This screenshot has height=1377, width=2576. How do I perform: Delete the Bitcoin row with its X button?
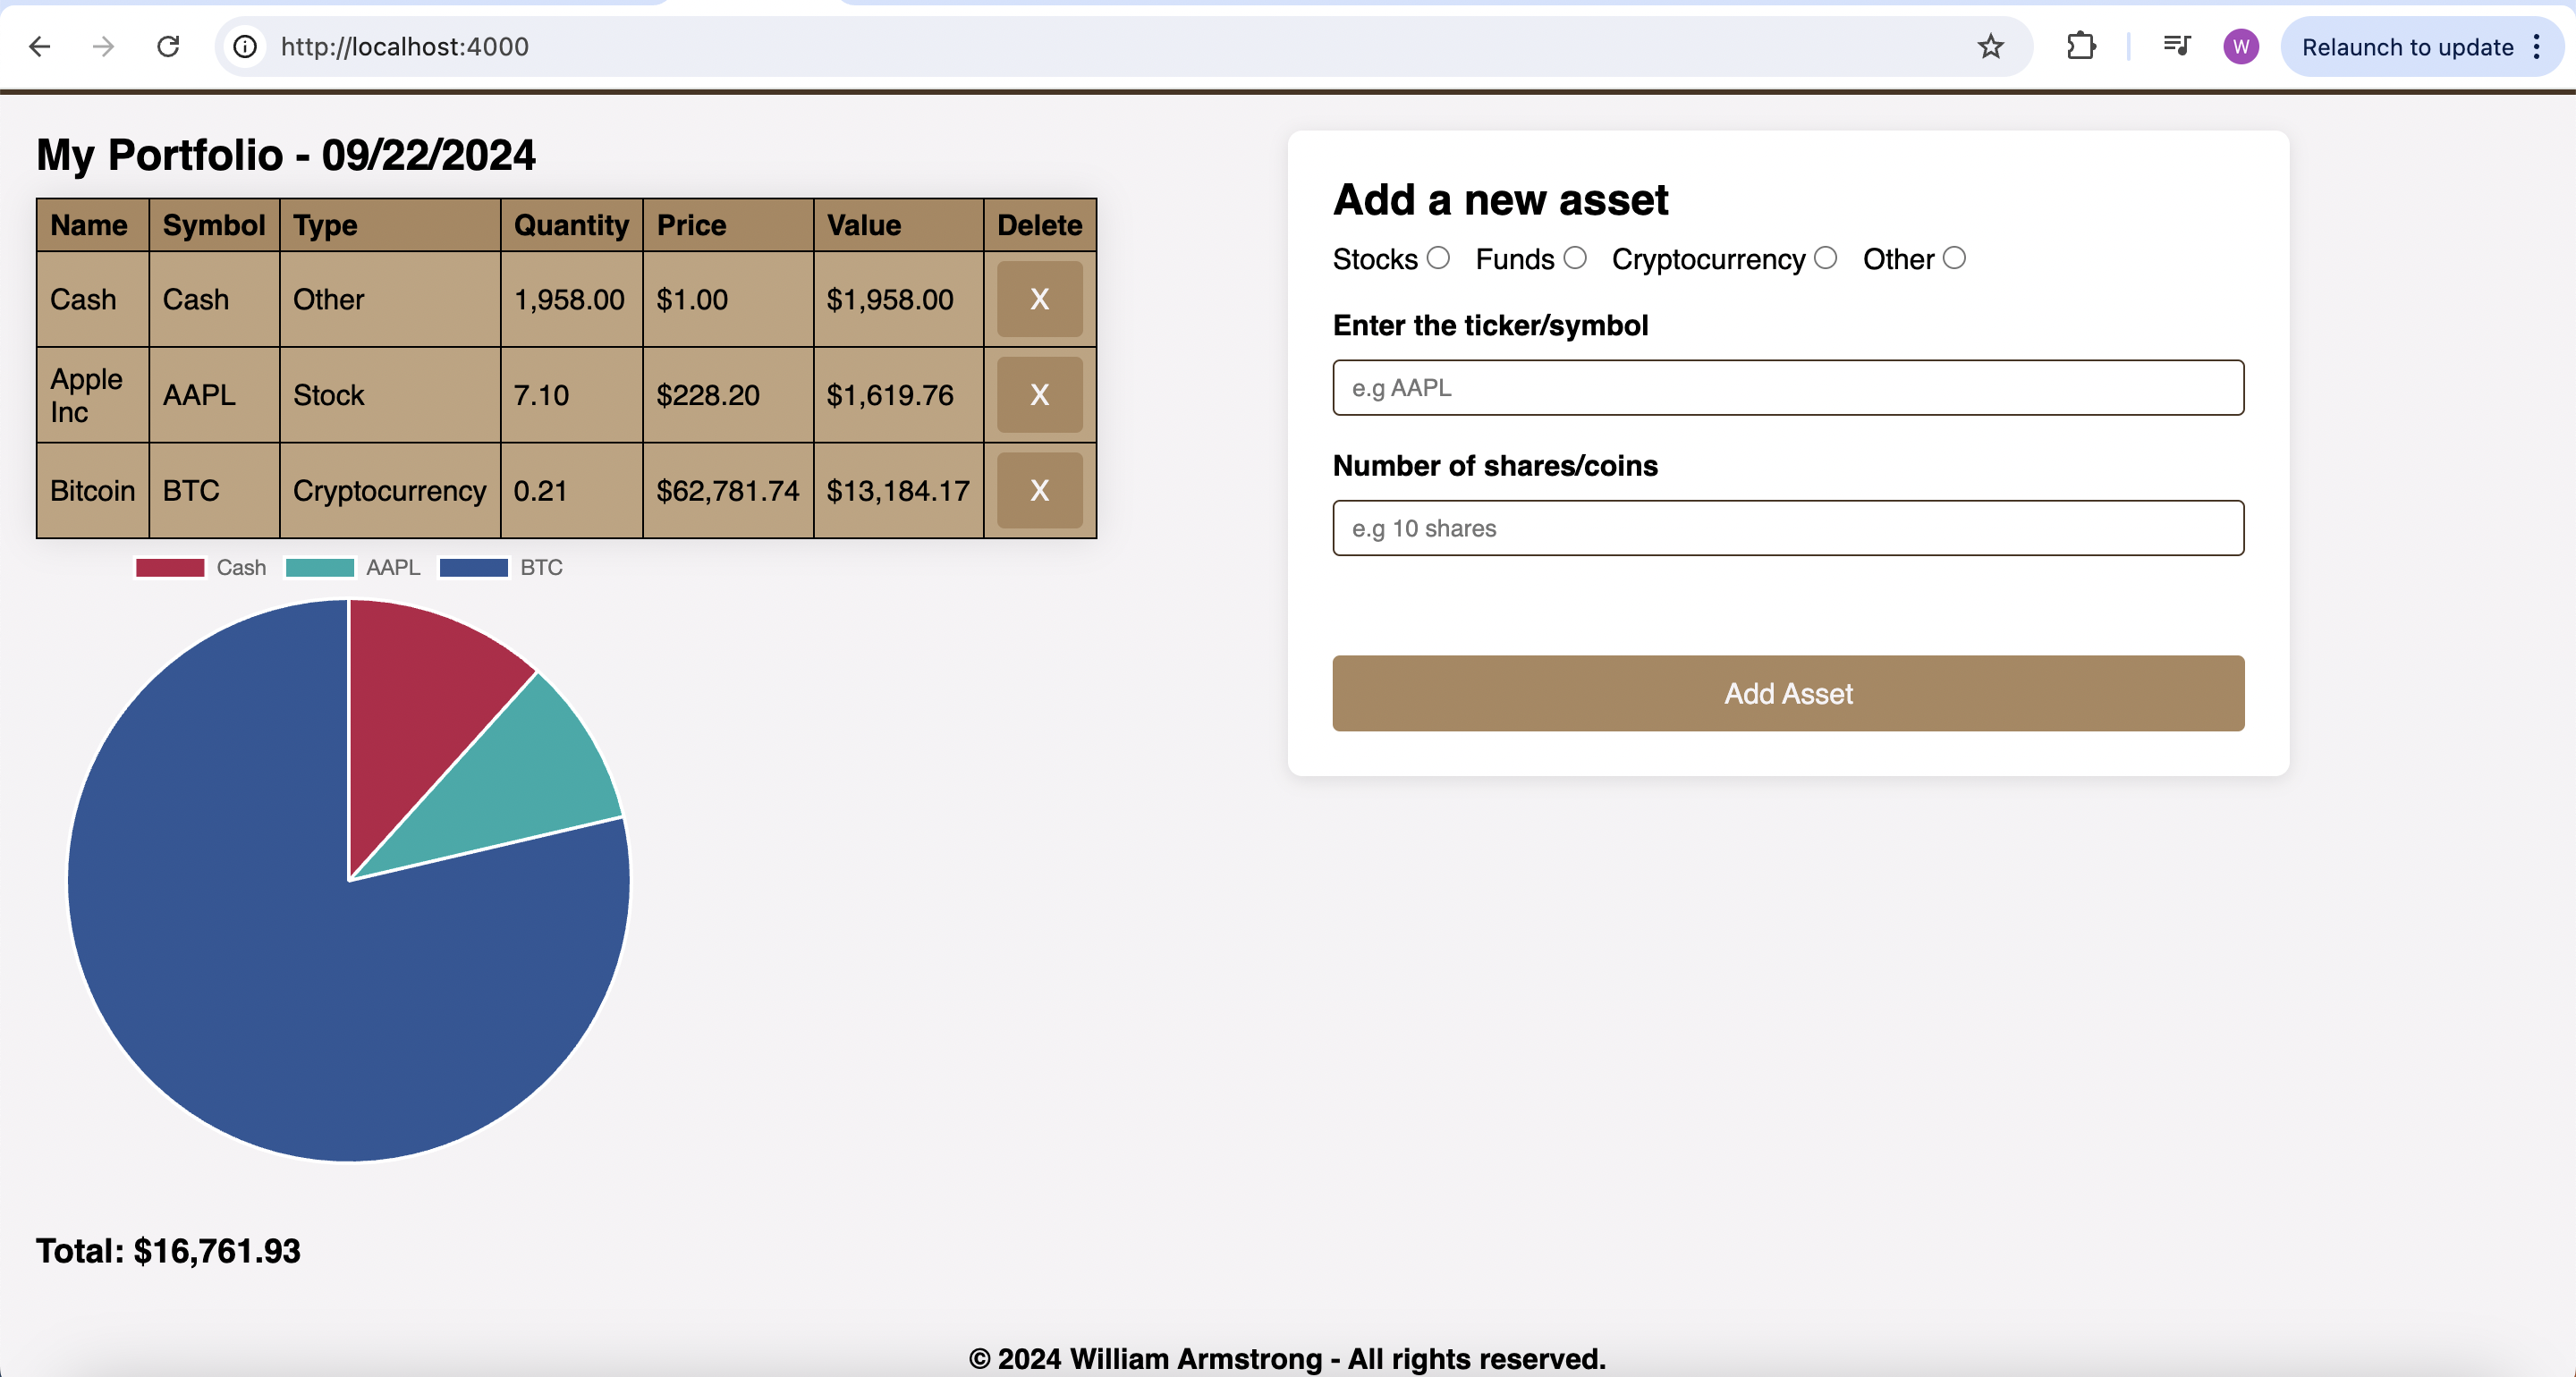(x=1039, y=490)
